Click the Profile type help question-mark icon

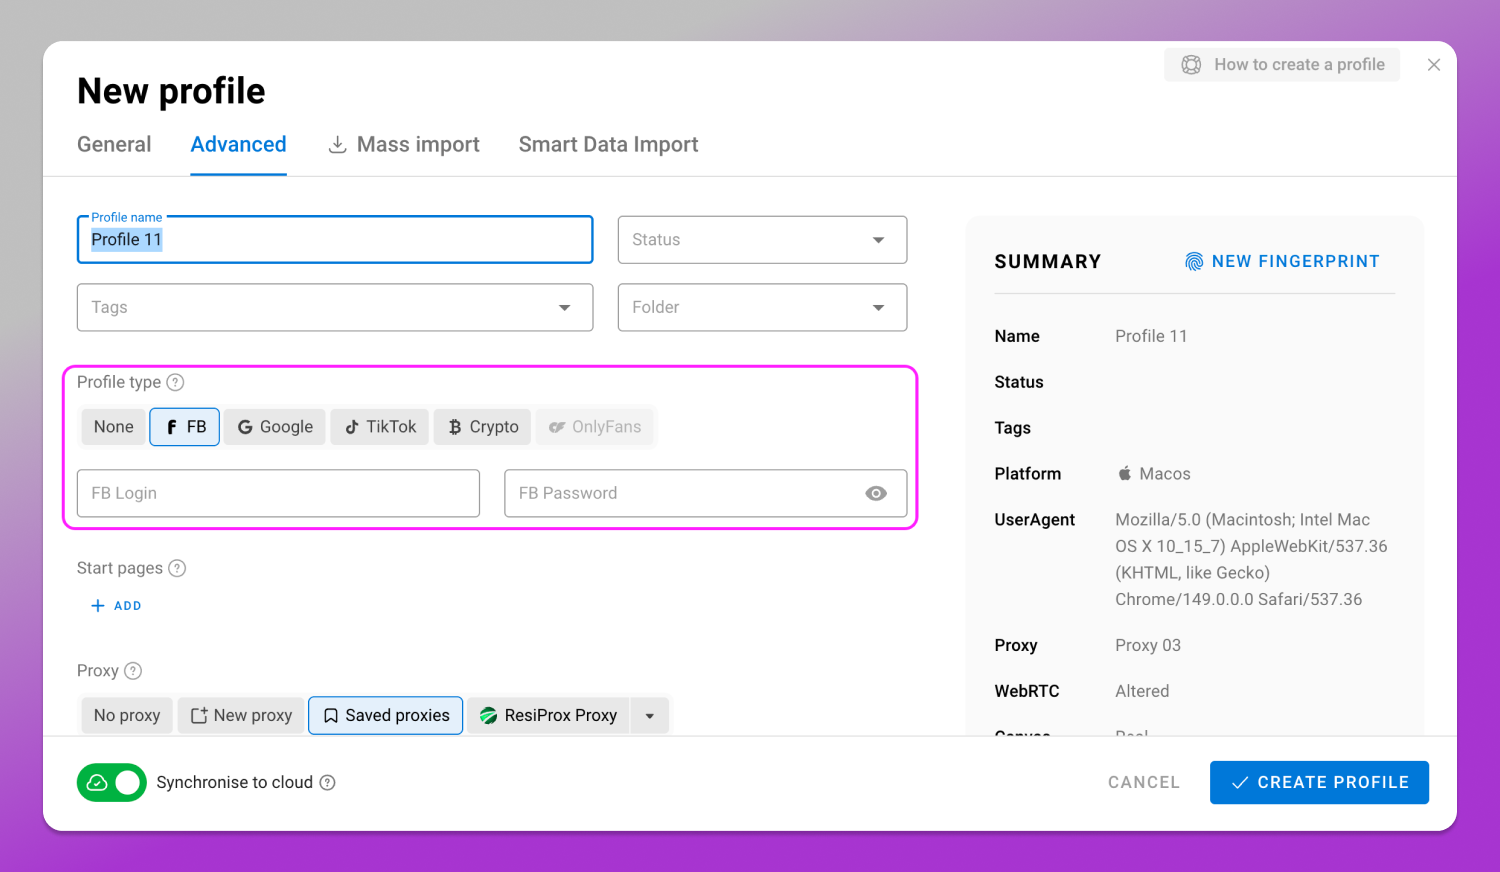pyautogui.click(x=175, y=382)
